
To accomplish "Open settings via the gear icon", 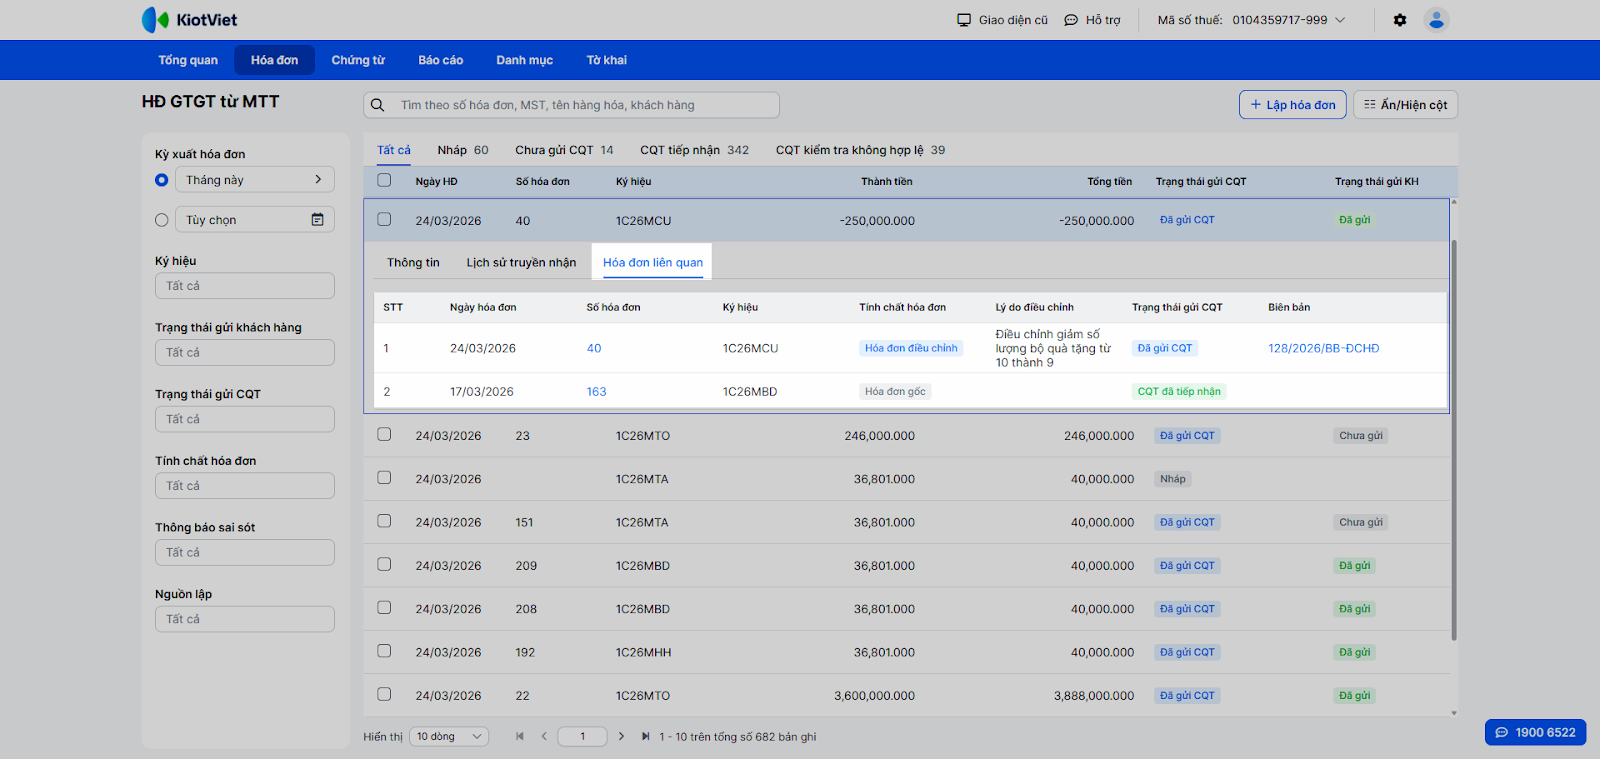I will coord(1400,20).
